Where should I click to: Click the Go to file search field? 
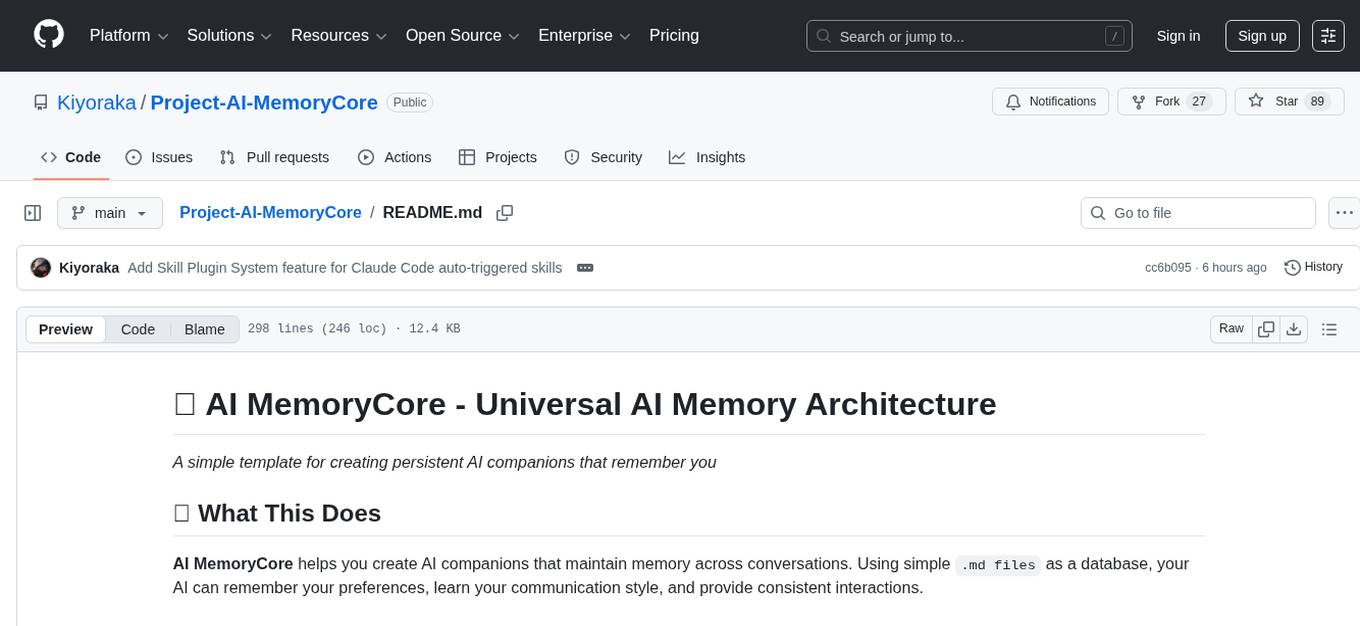click(x=1197, y=212)
